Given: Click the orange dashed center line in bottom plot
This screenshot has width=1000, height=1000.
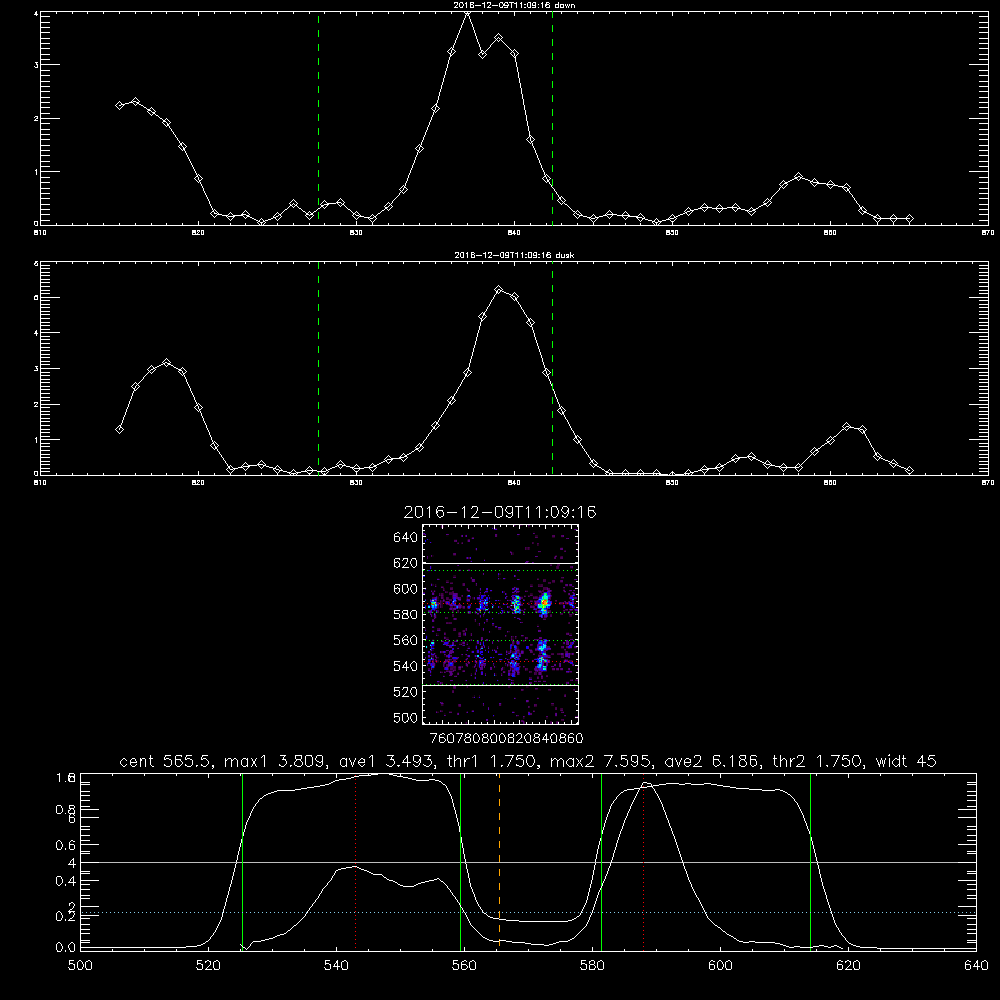Looking at the screenshot, I should (x=499, y=861).
